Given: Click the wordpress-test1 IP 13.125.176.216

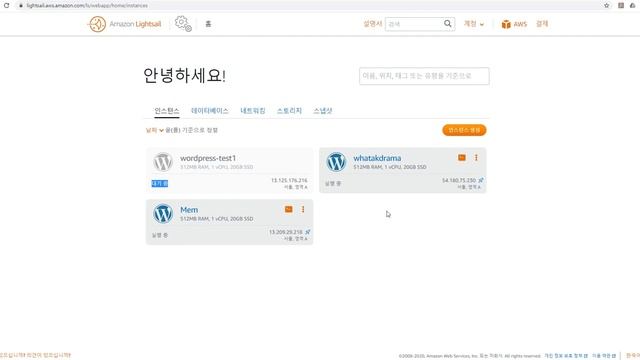Looking at the screenshot, I should 289,180.
